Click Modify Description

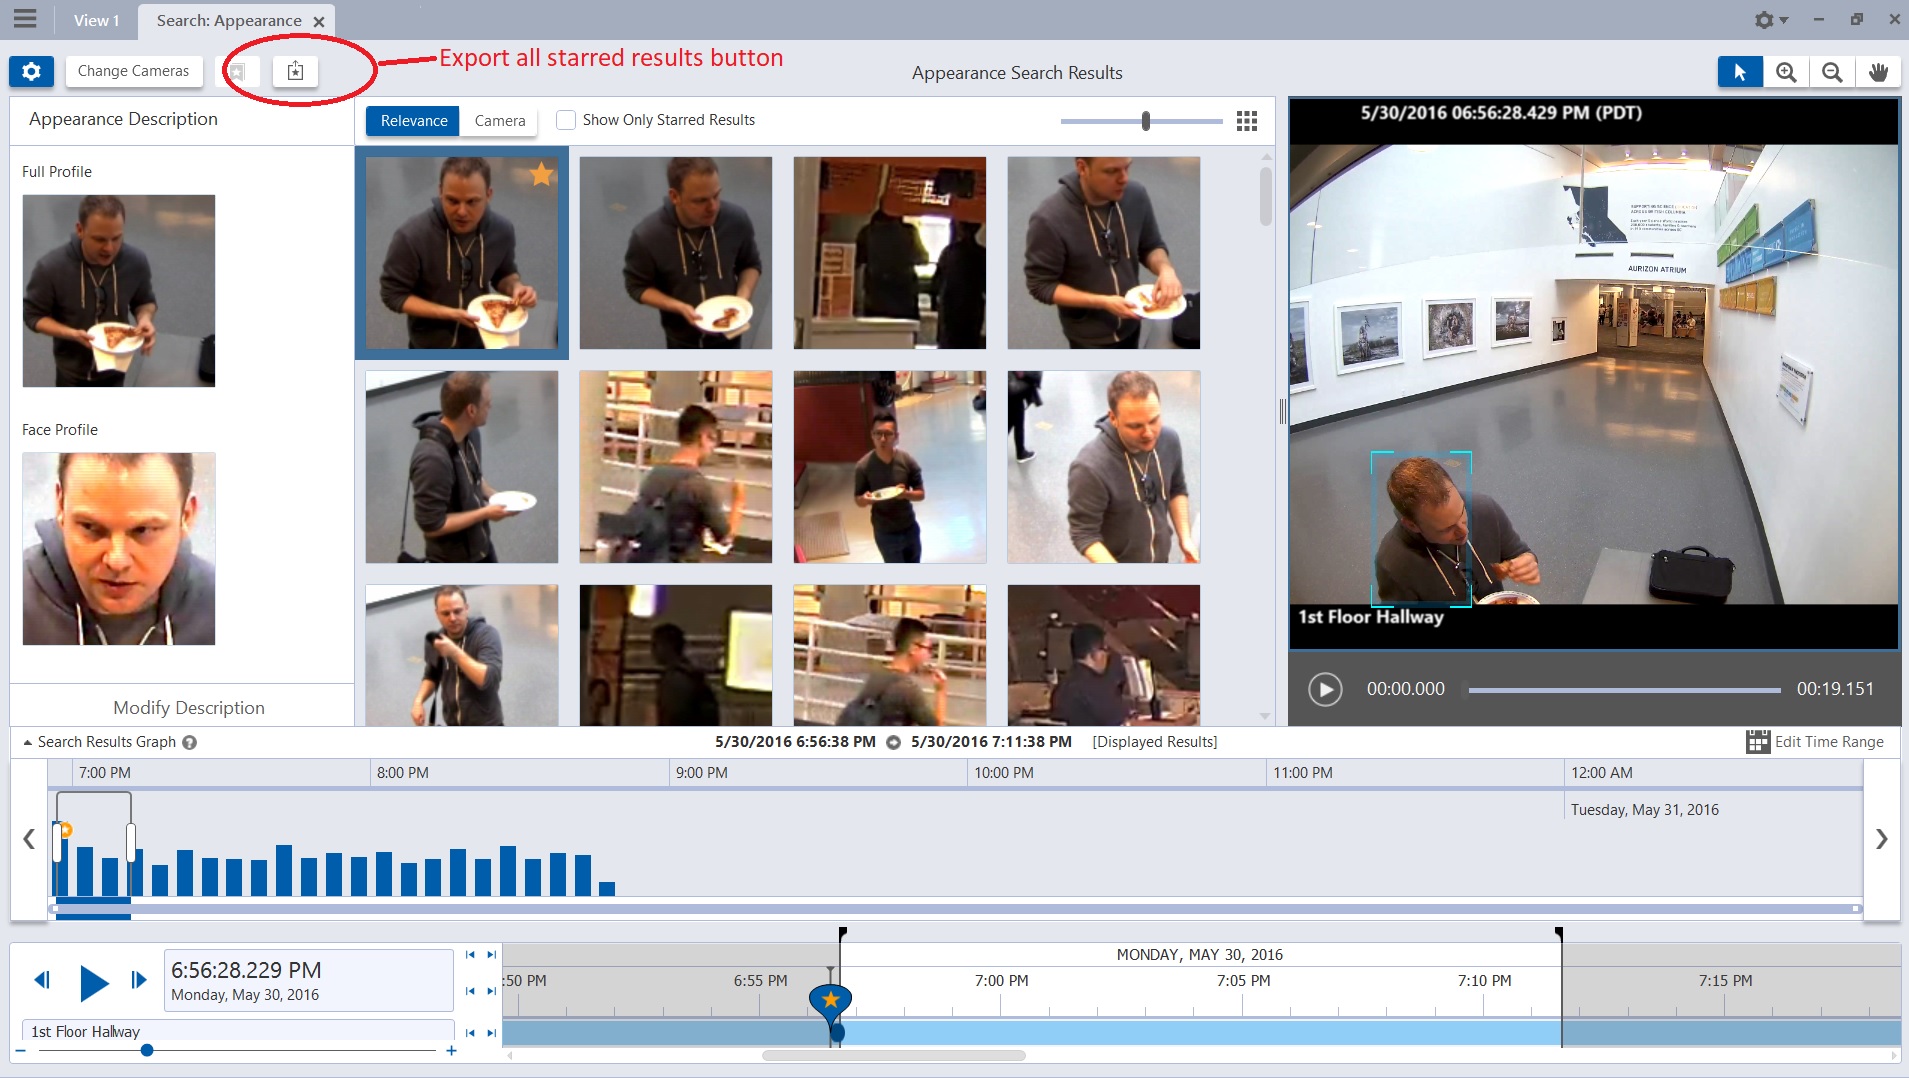click(x=187, y=706)
